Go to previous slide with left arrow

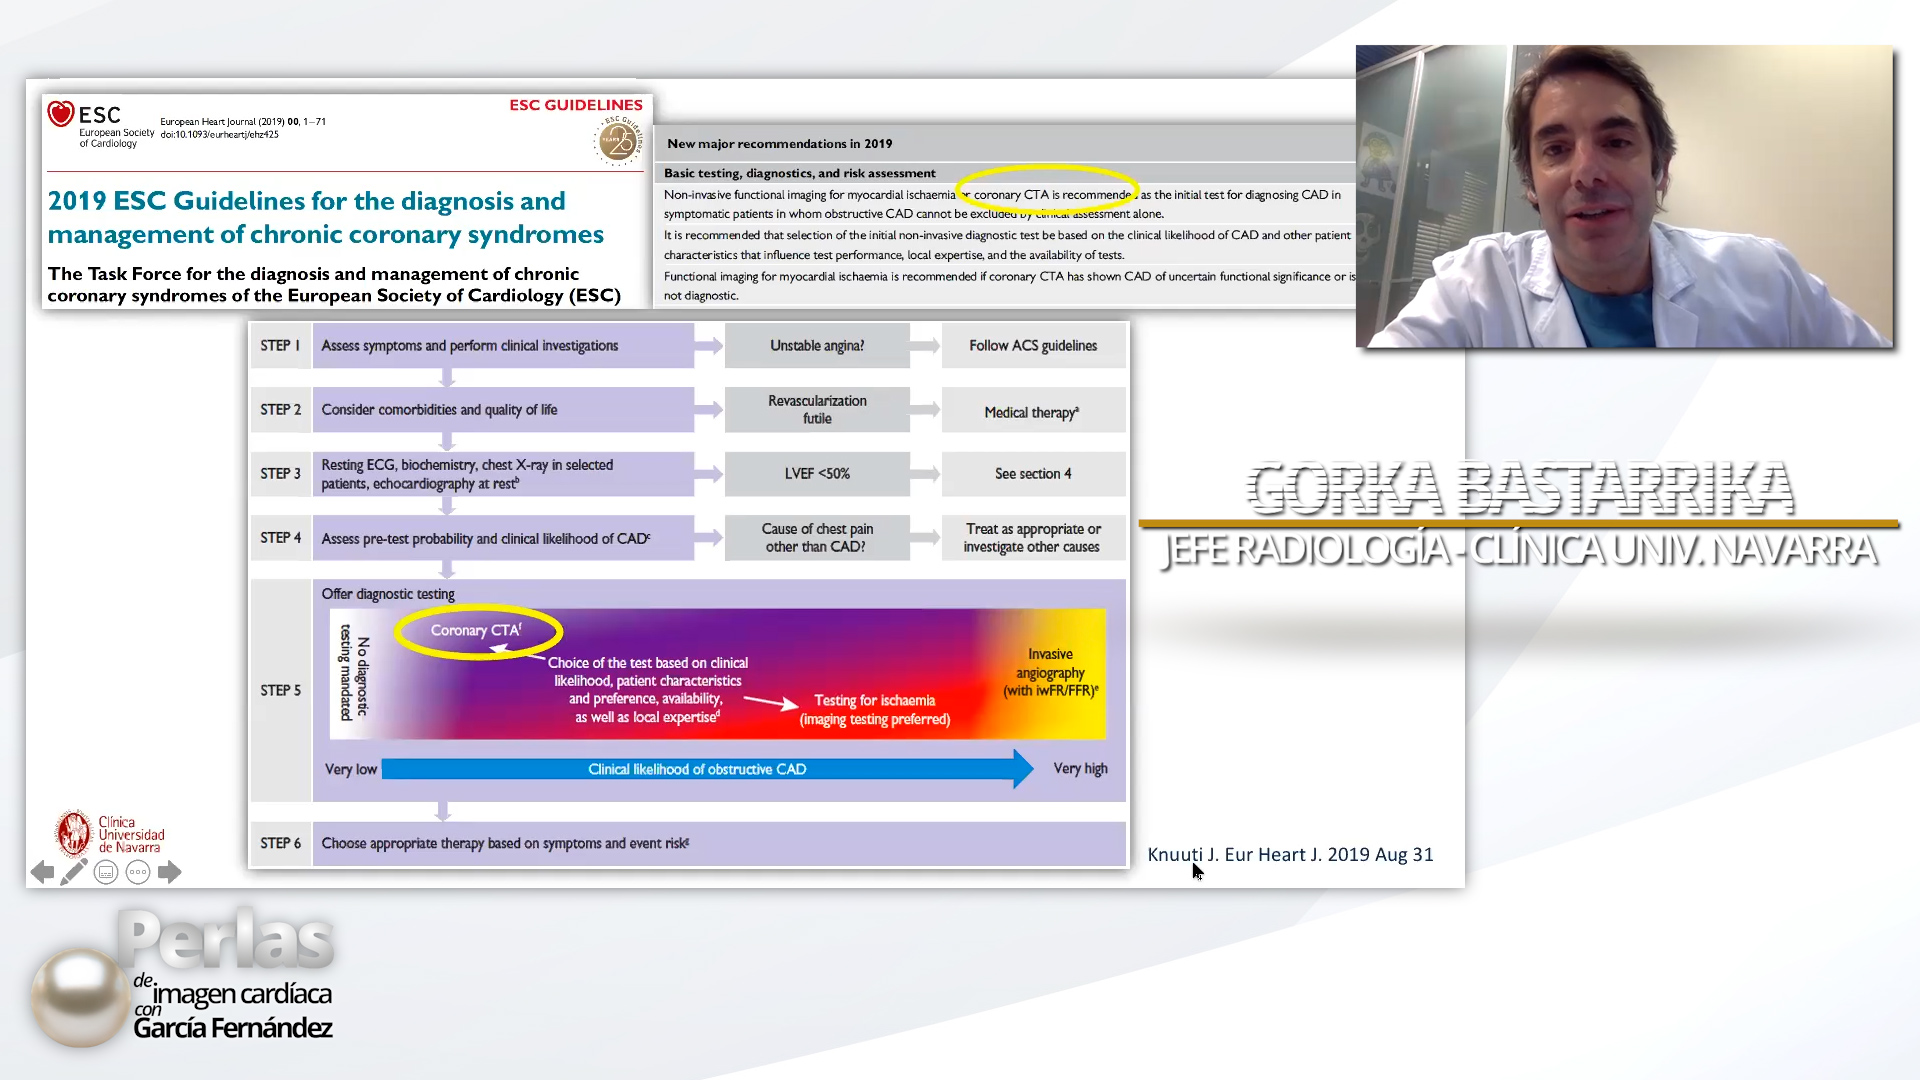pos(42,872)
